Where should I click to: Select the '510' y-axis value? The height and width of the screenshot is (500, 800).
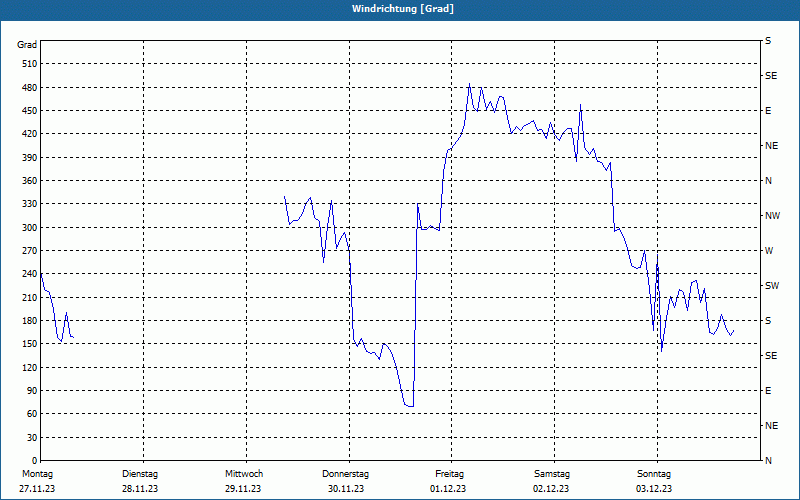coord(30,64)
